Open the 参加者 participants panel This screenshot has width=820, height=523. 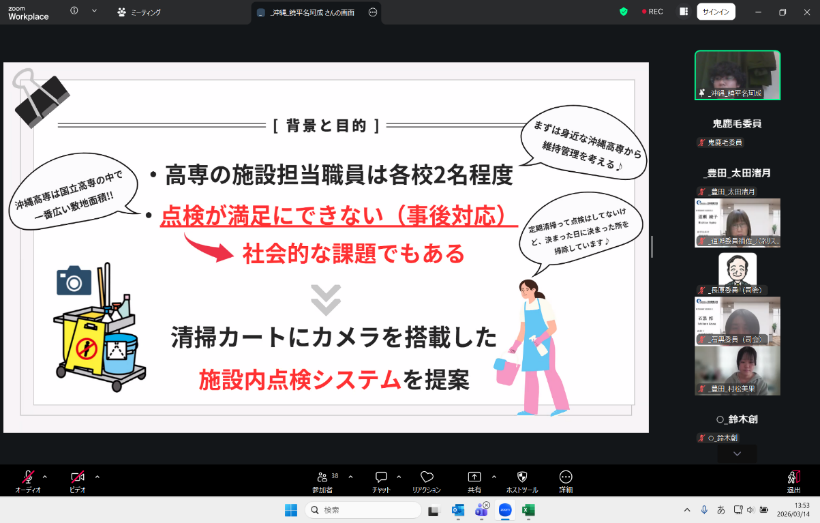[322, 478]
